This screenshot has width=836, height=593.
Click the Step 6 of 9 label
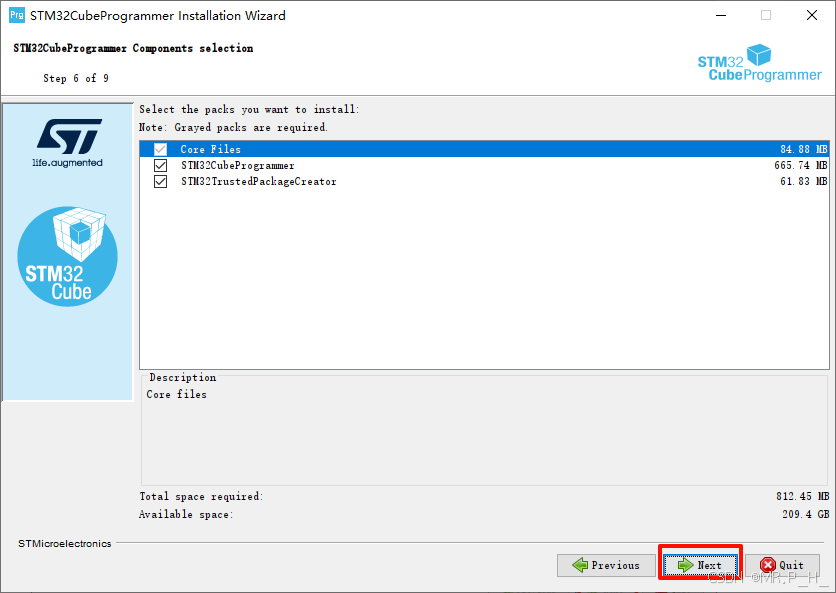76,78
